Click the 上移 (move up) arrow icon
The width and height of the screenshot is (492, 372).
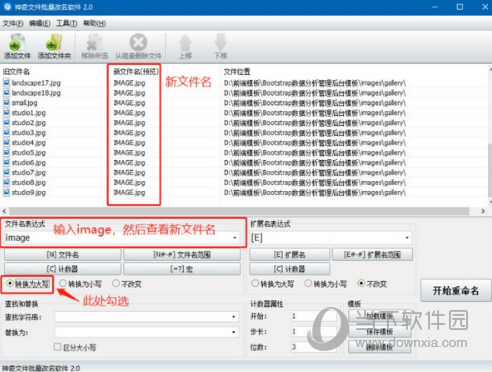point(185,42)
